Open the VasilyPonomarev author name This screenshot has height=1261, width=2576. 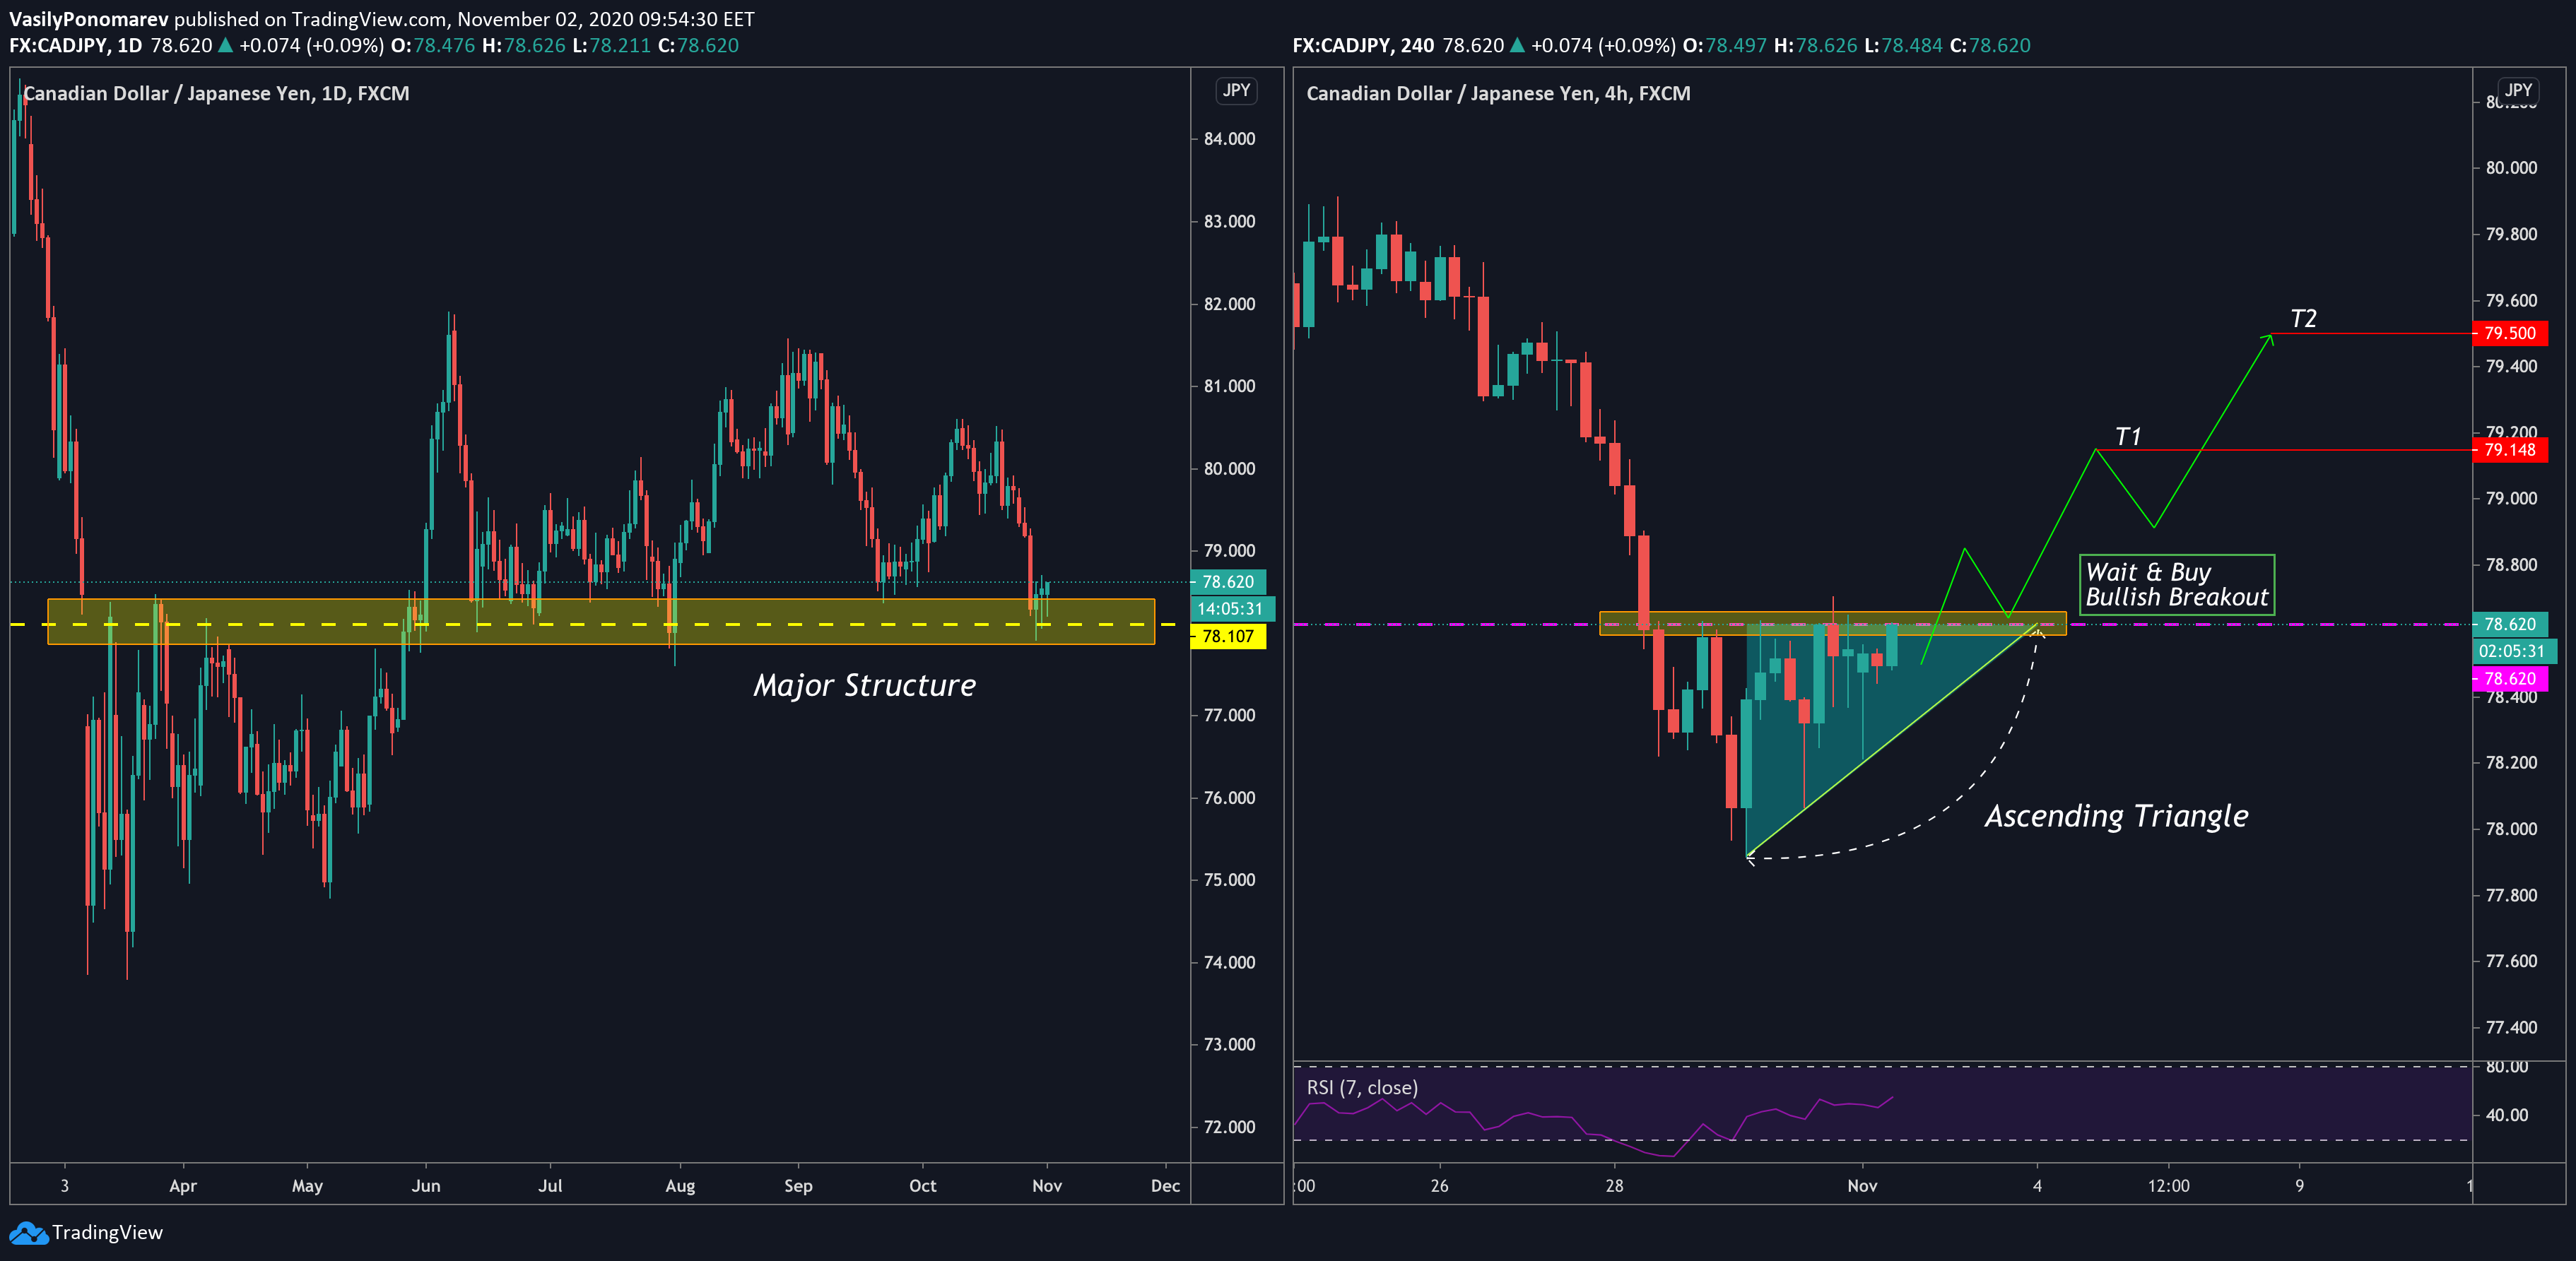click(89, 19)
